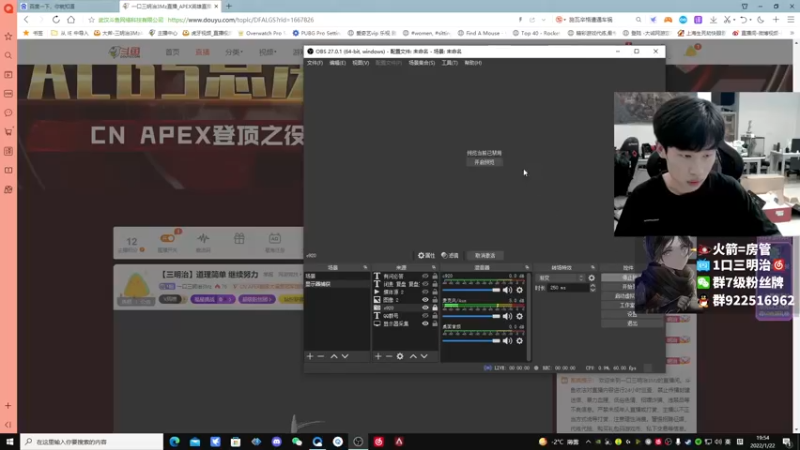Open the browser downloads icon
The height and width of the screenshot is (450, 800).
(713, 20)
